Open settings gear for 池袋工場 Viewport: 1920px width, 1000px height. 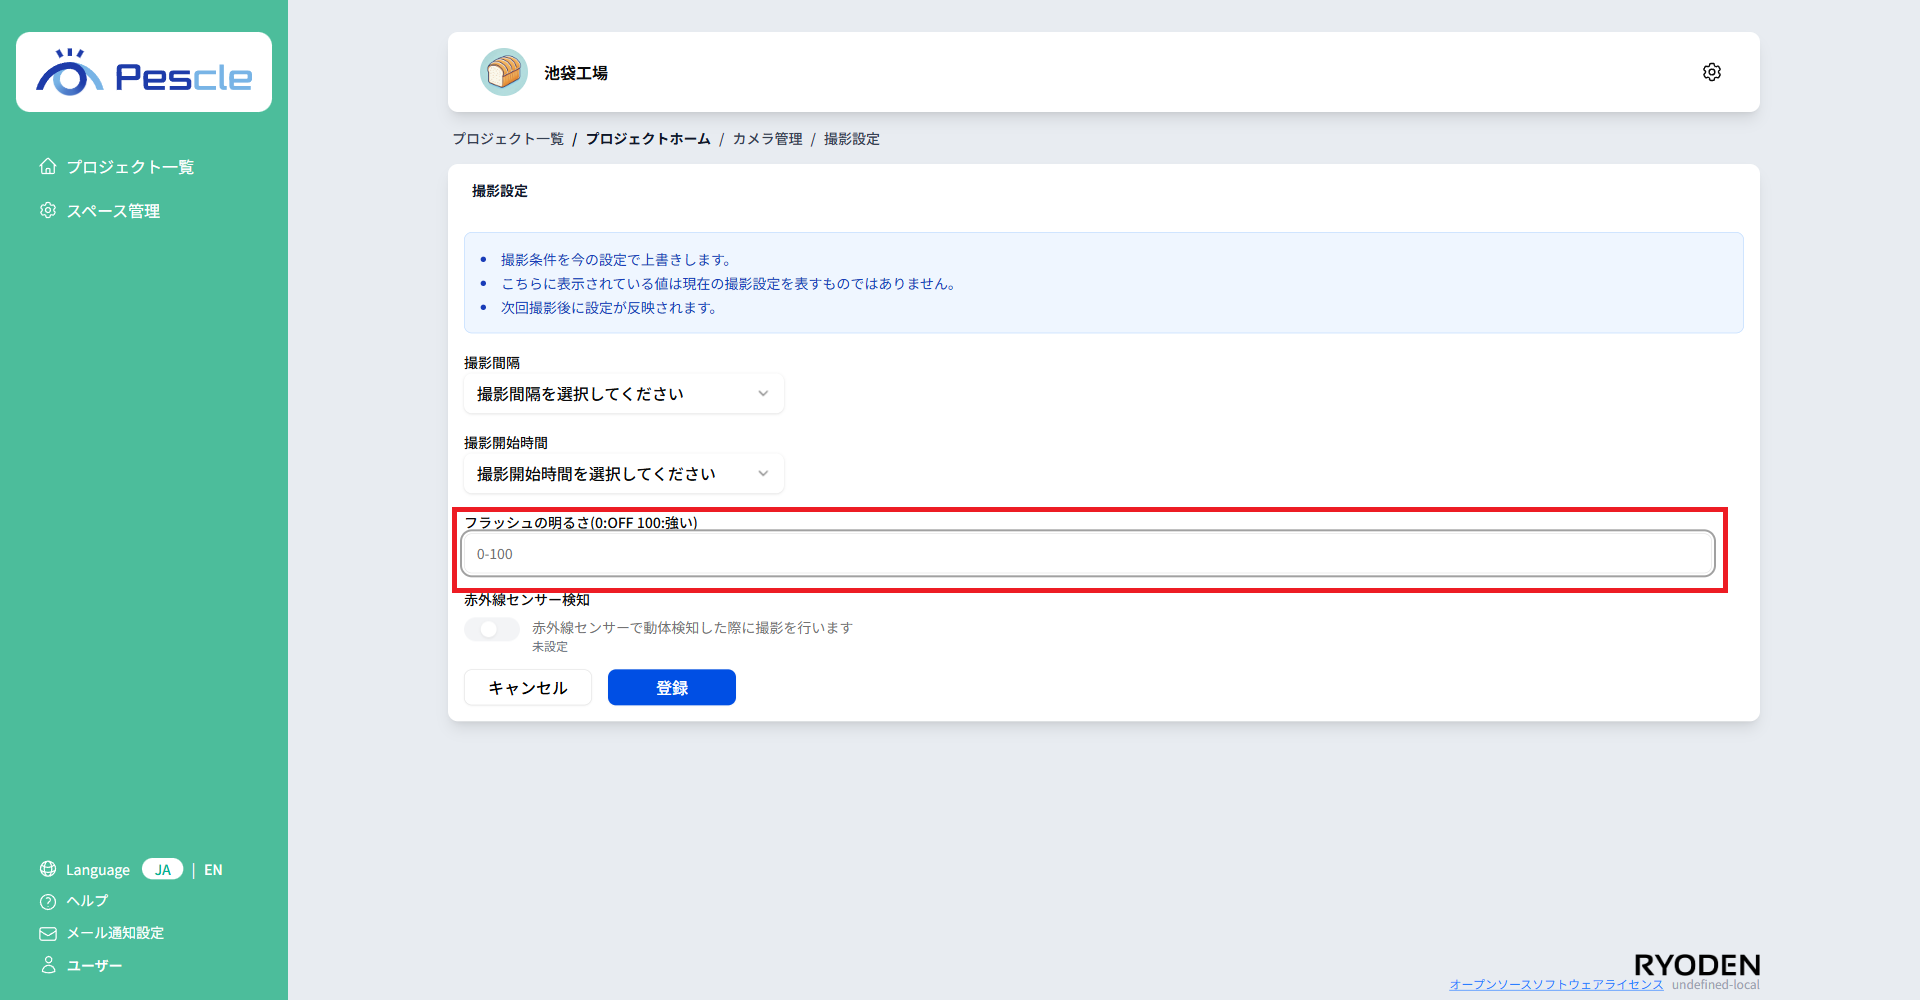coord(1711,72)
